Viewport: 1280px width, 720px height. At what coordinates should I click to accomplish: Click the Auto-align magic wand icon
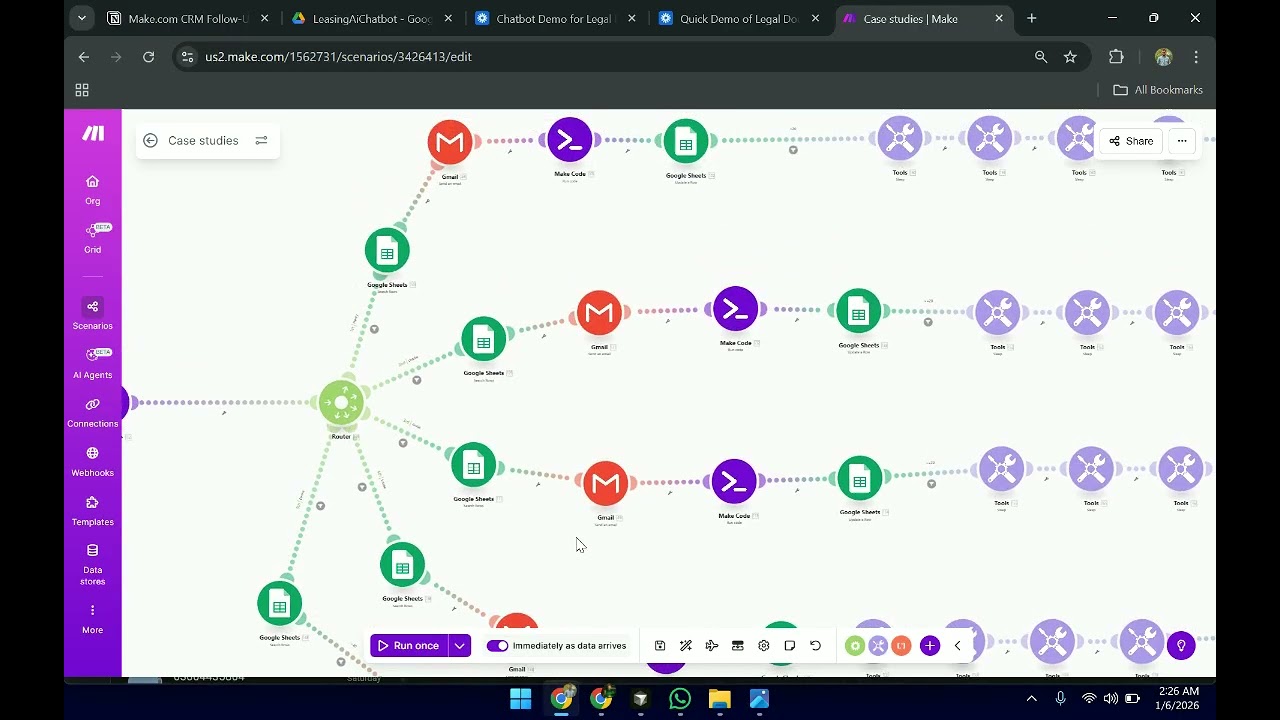(x=686, y=646)
